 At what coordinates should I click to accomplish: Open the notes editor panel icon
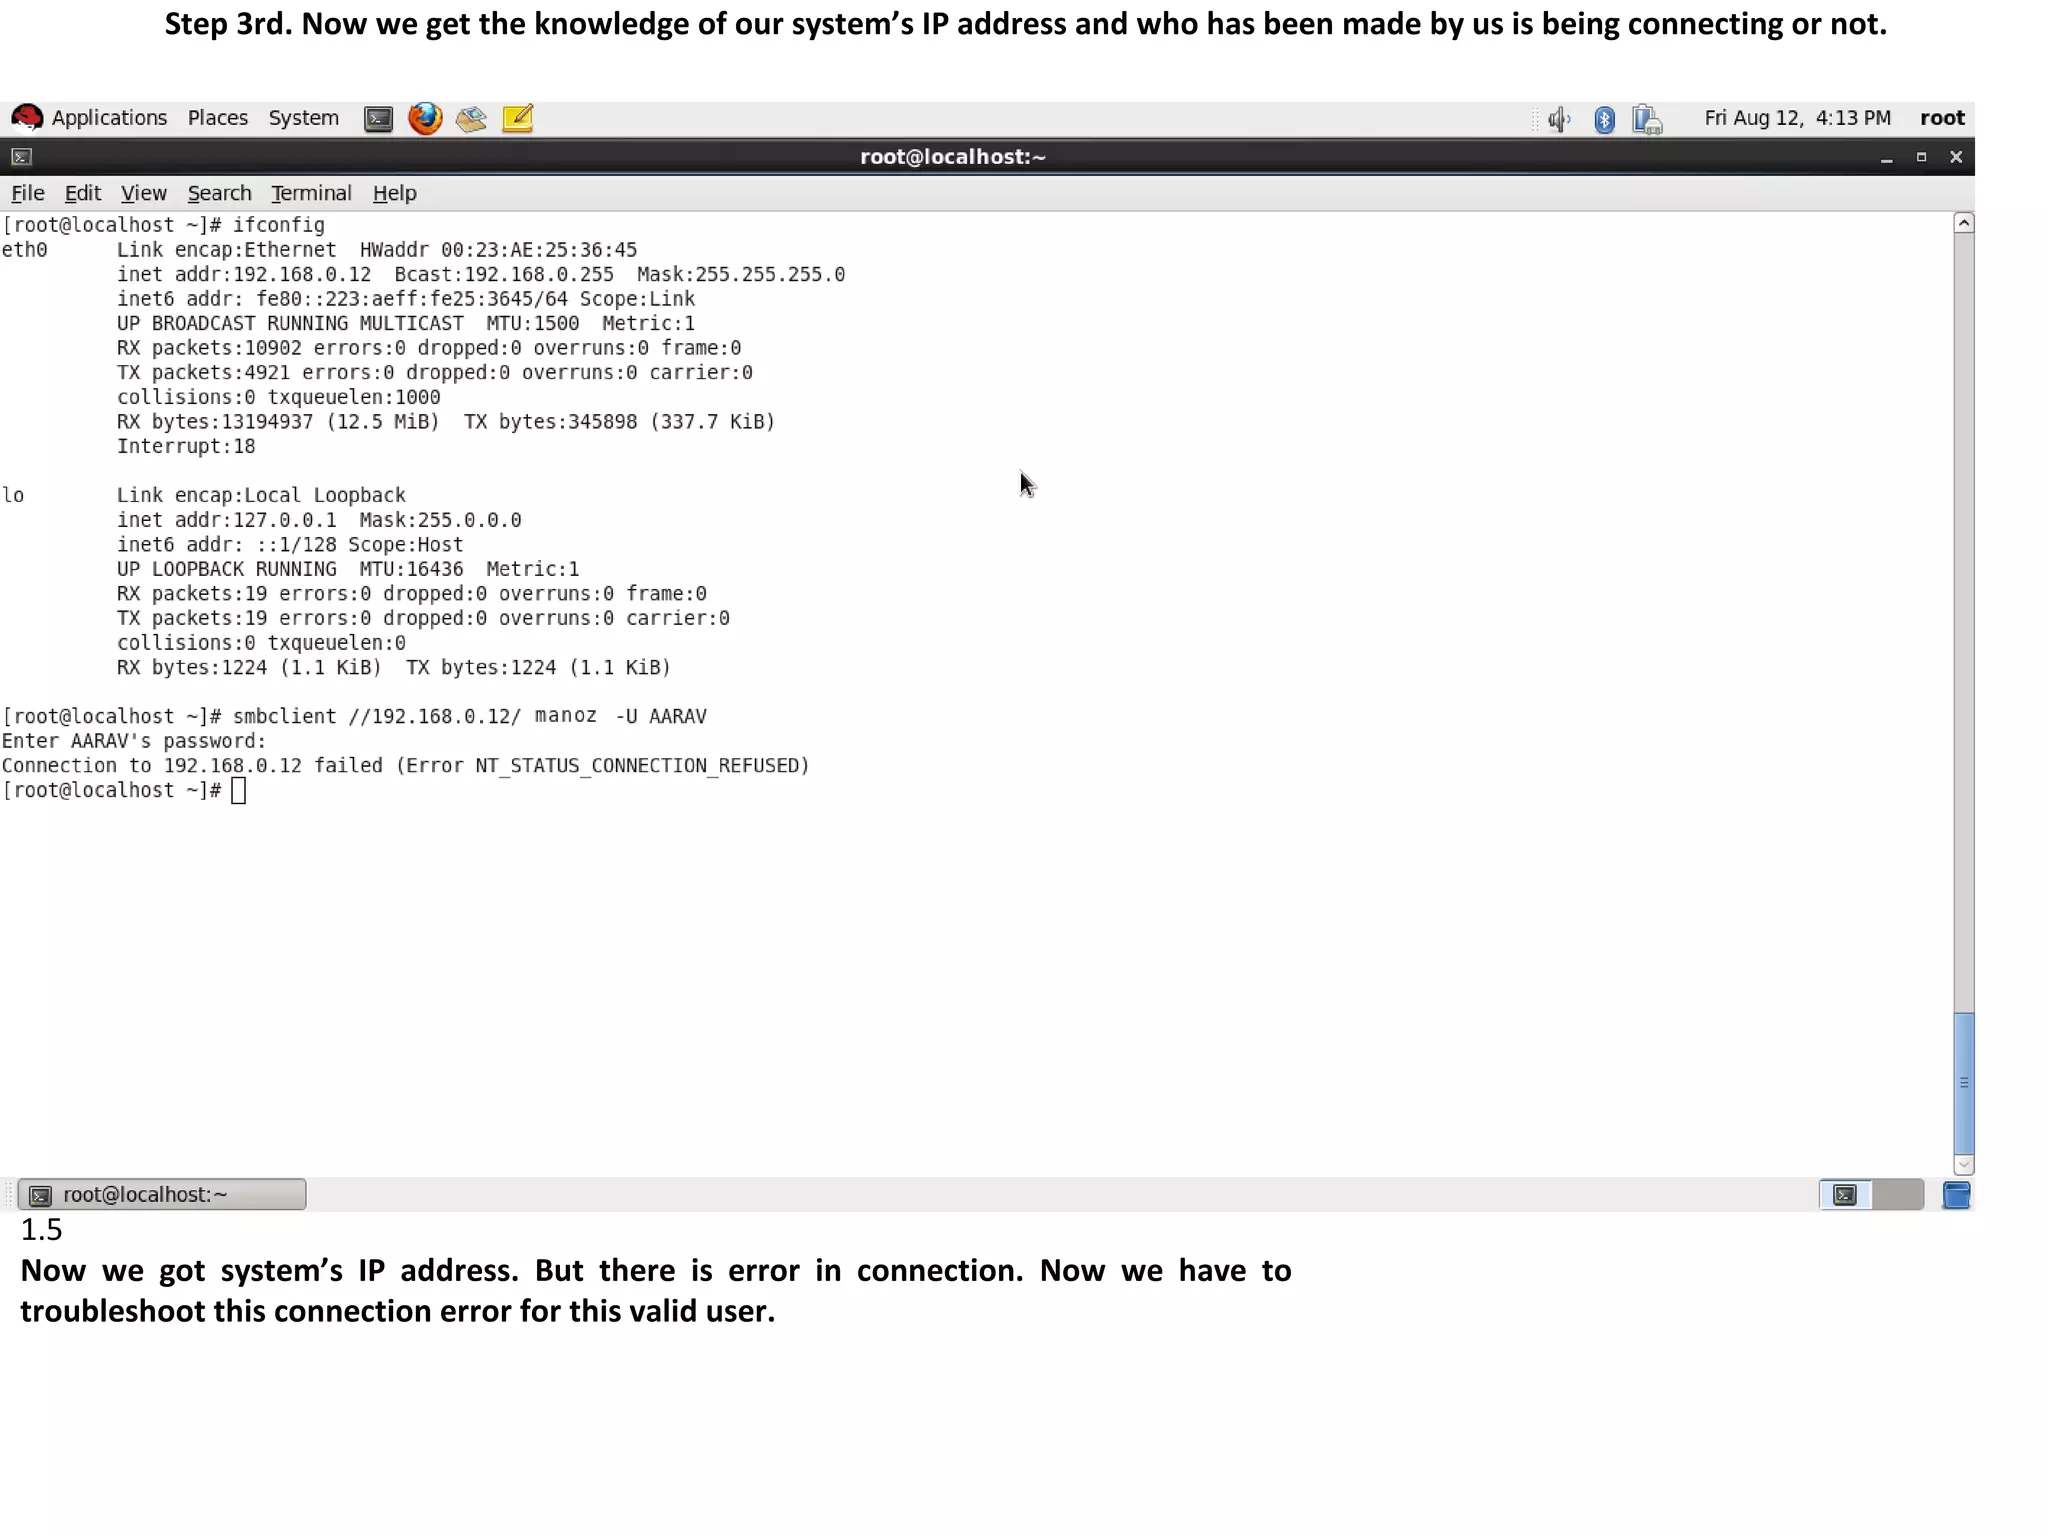[517, 119]
